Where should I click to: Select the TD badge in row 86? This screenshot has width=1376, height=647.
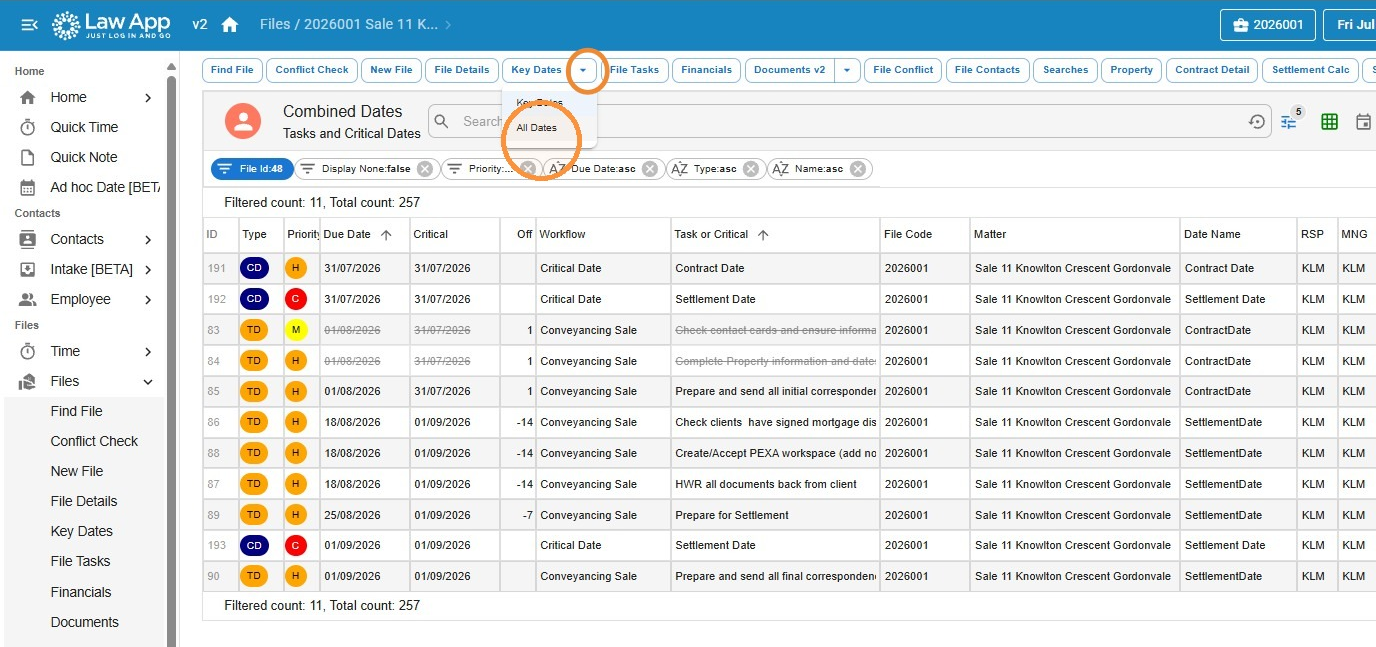click(254, 422)
